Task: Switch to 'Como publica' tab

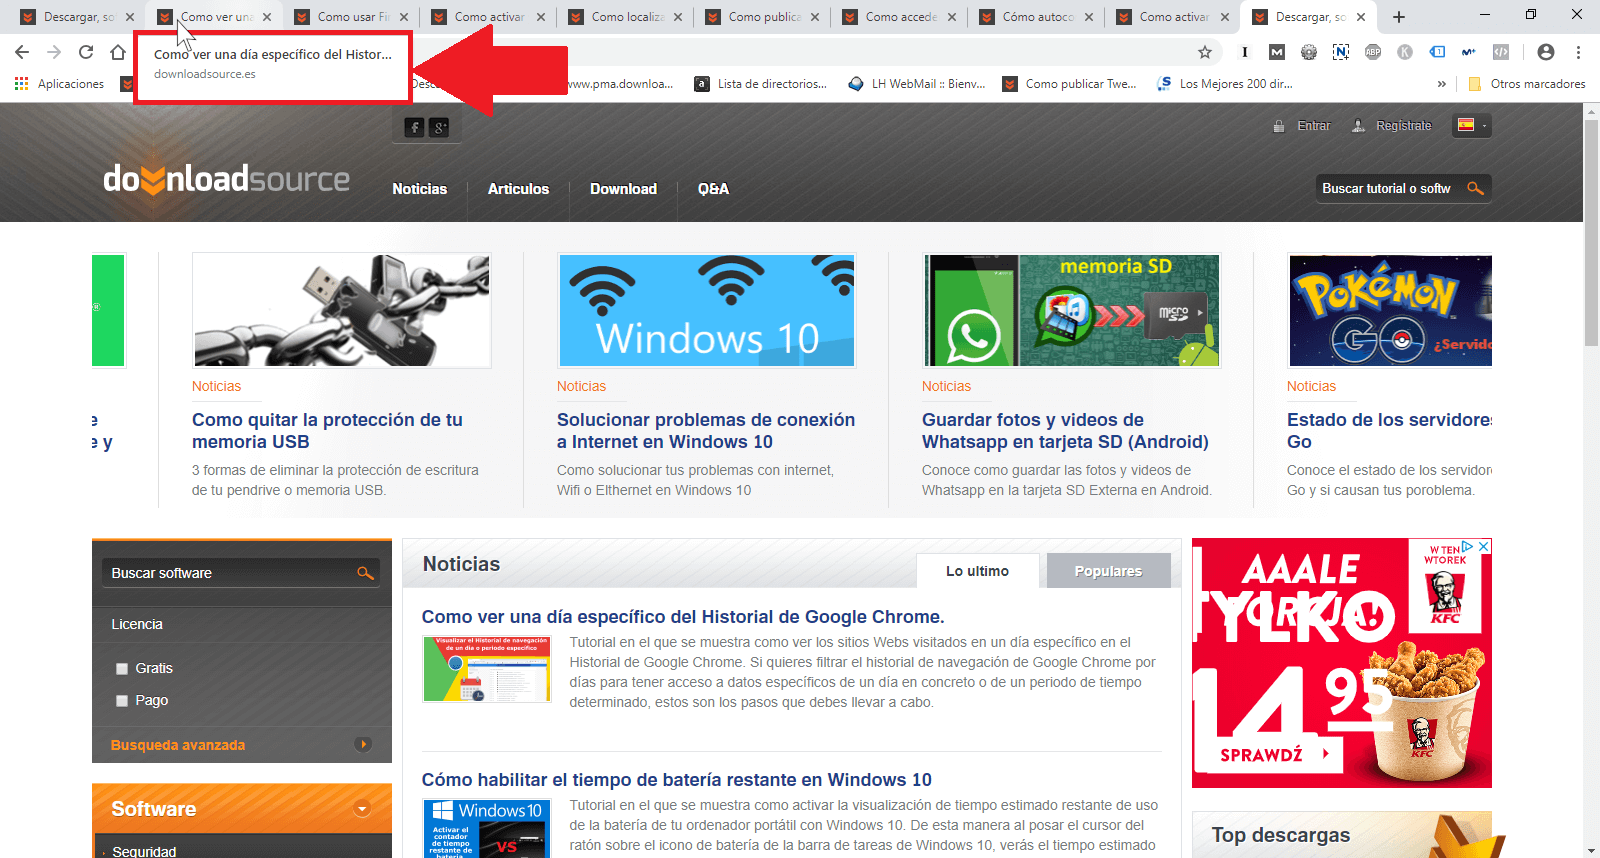Action: [763, 17]
